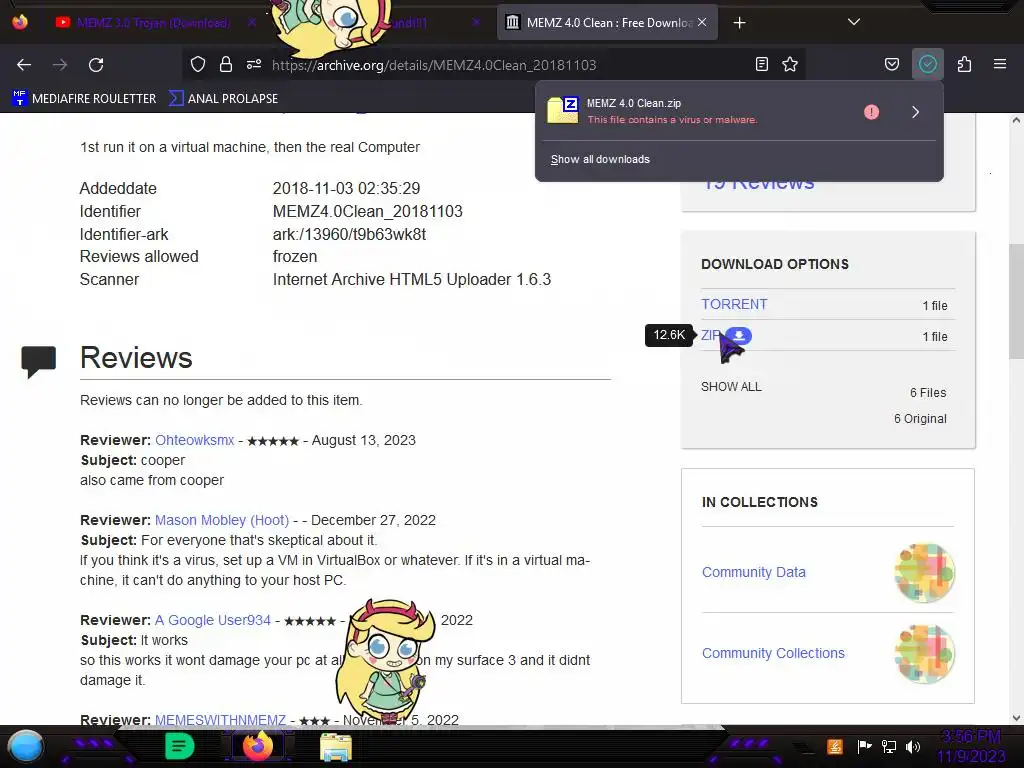The width and height of the screenshot is (1024, 768).
Task: Open reviewer Mason Mobley (Hoot) profile
Action: 221,520
